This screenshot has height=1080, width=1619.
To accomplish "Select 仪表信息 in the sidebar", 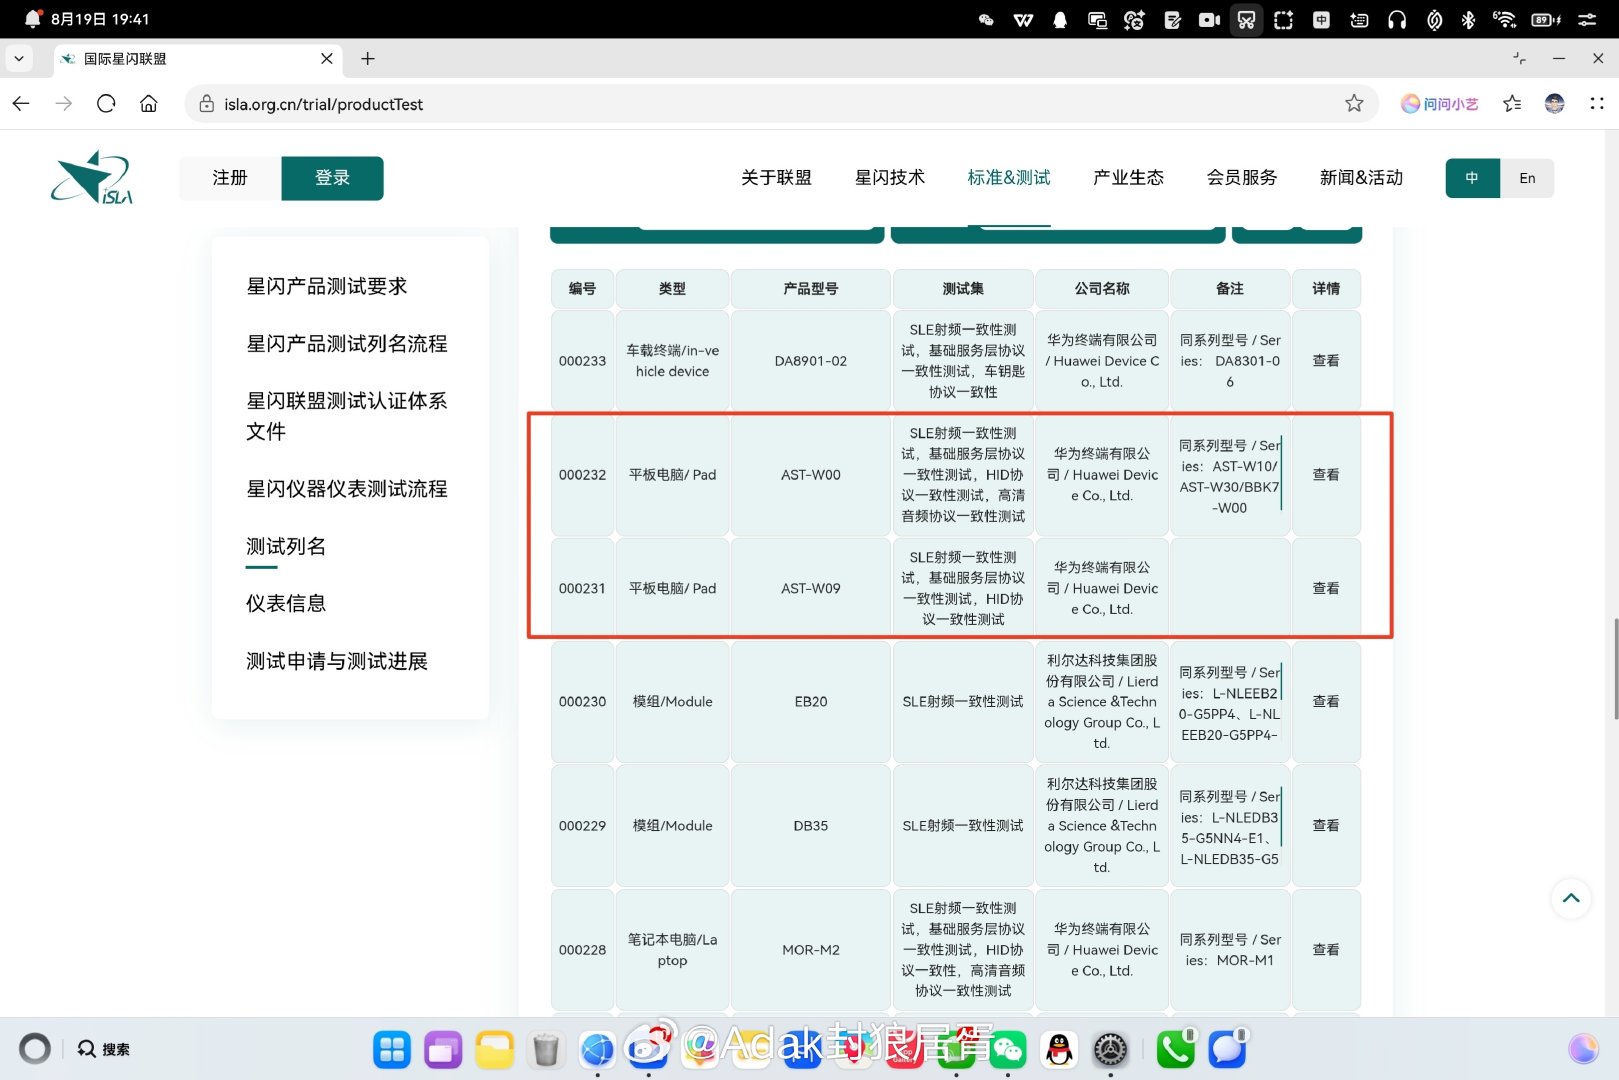I will click(x=286, y=603).
